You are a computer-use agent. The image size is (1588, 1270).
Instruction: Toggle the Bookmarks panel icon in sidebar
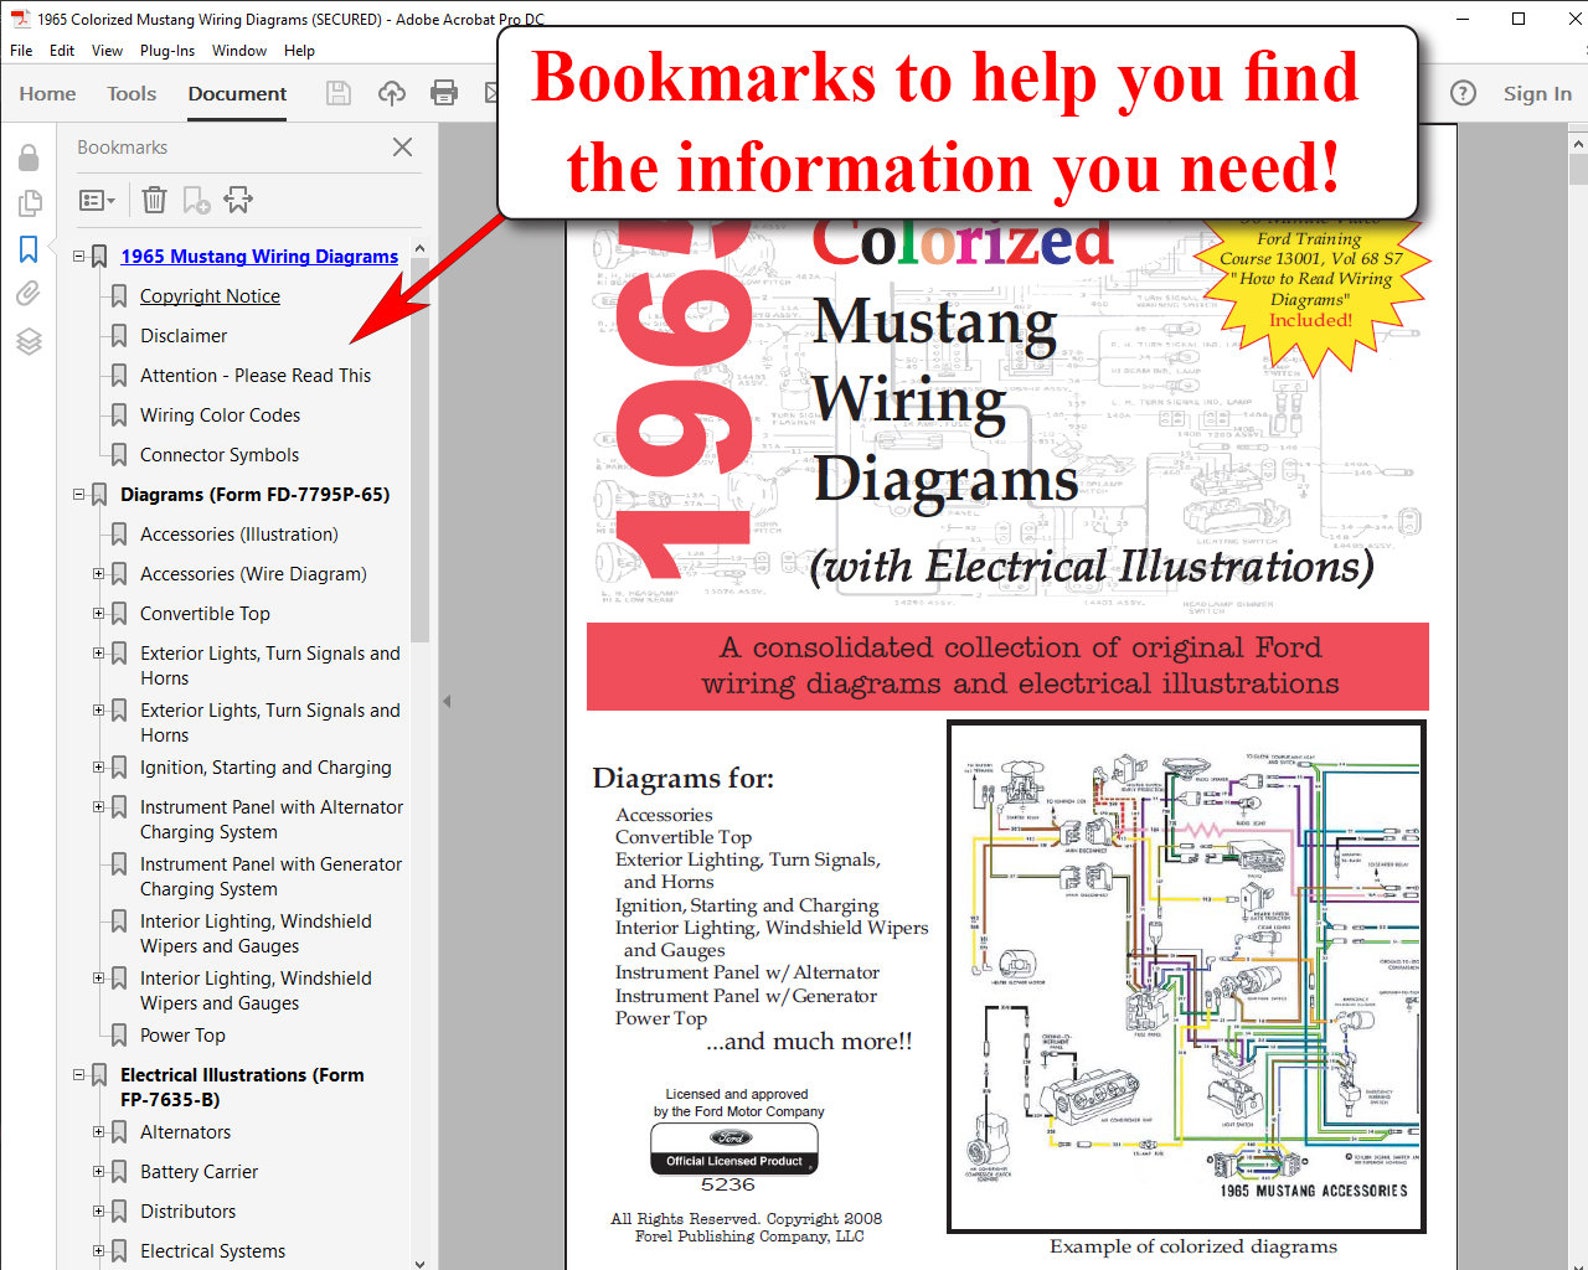point(29,248)
